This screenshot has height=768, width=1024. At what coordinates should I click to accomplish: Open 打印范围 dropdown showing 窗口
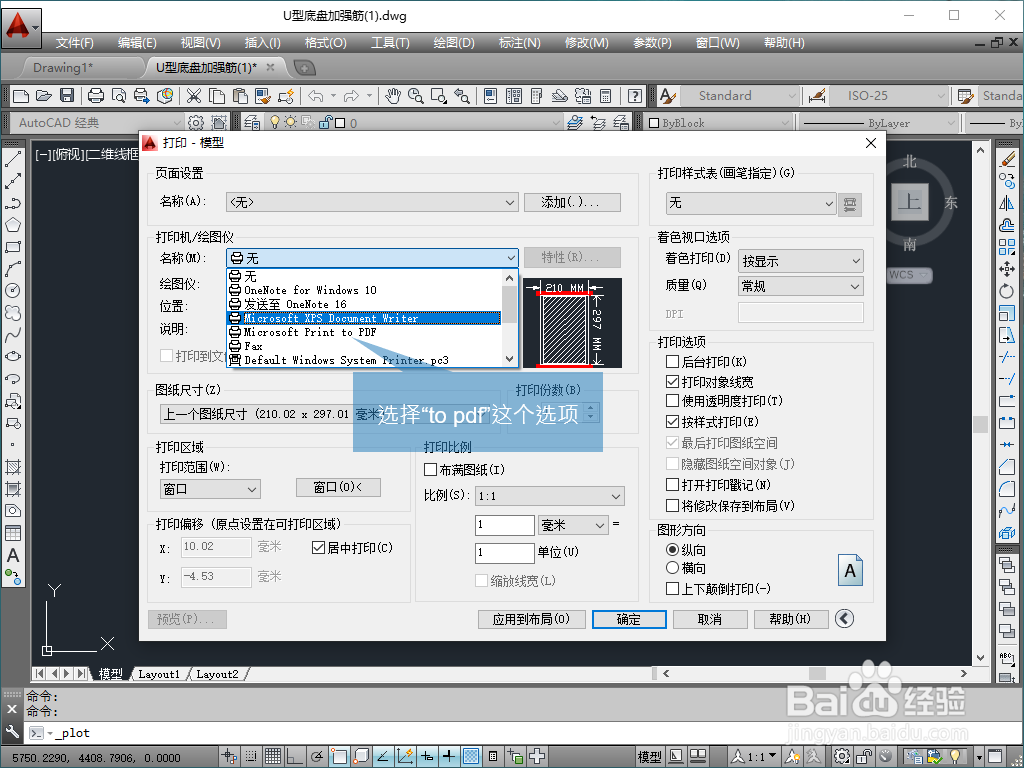[210, 488]
